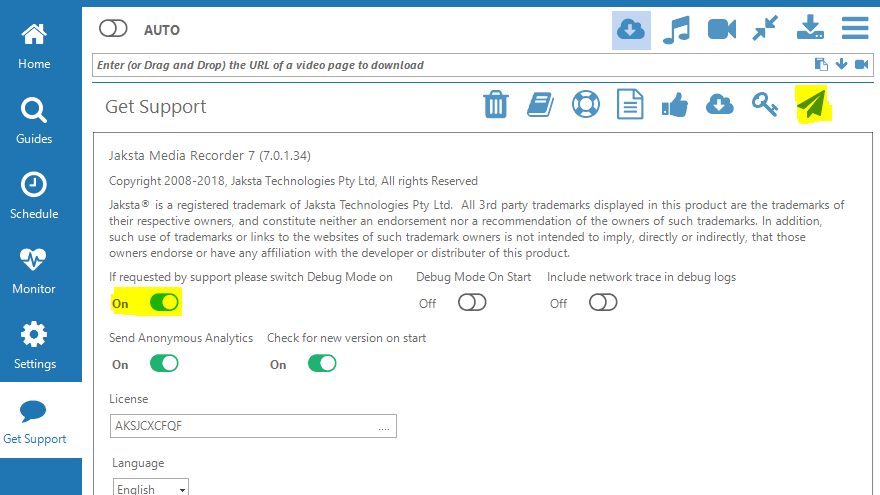Open the Home section in sidebar
Image resolution: width=880 pixels, height=495 pixels.
34,47
